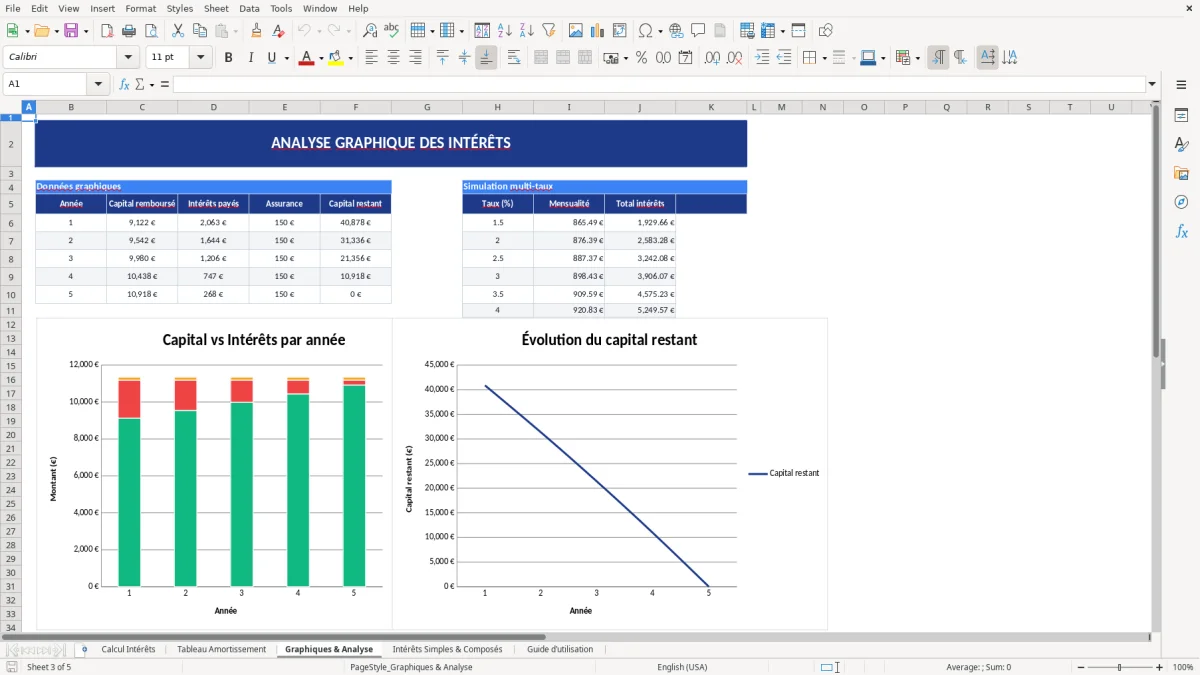Toggle wrap text for the cell
The image size is (1200, 675).
[514, 57]
